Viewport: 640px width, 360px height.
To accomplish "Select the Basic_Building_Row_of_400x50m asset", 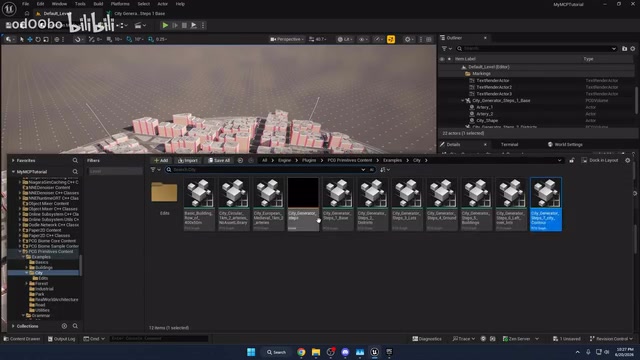I will click(x=199, y=203).
